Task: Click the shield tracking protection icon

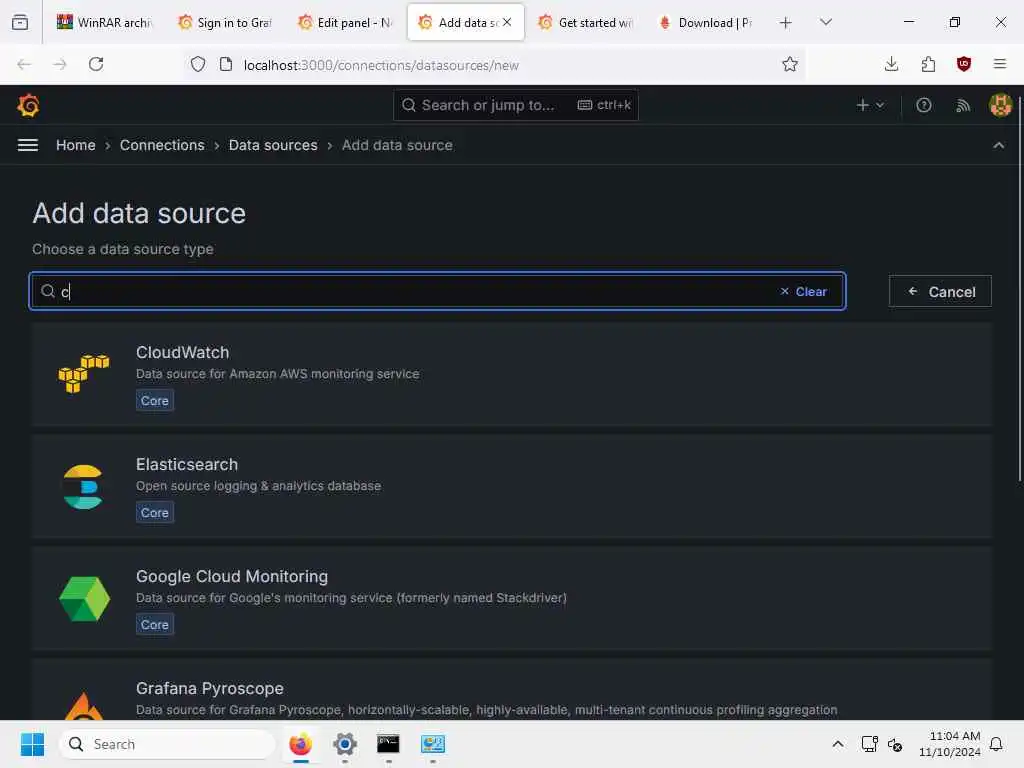Action: coord(198,64)
